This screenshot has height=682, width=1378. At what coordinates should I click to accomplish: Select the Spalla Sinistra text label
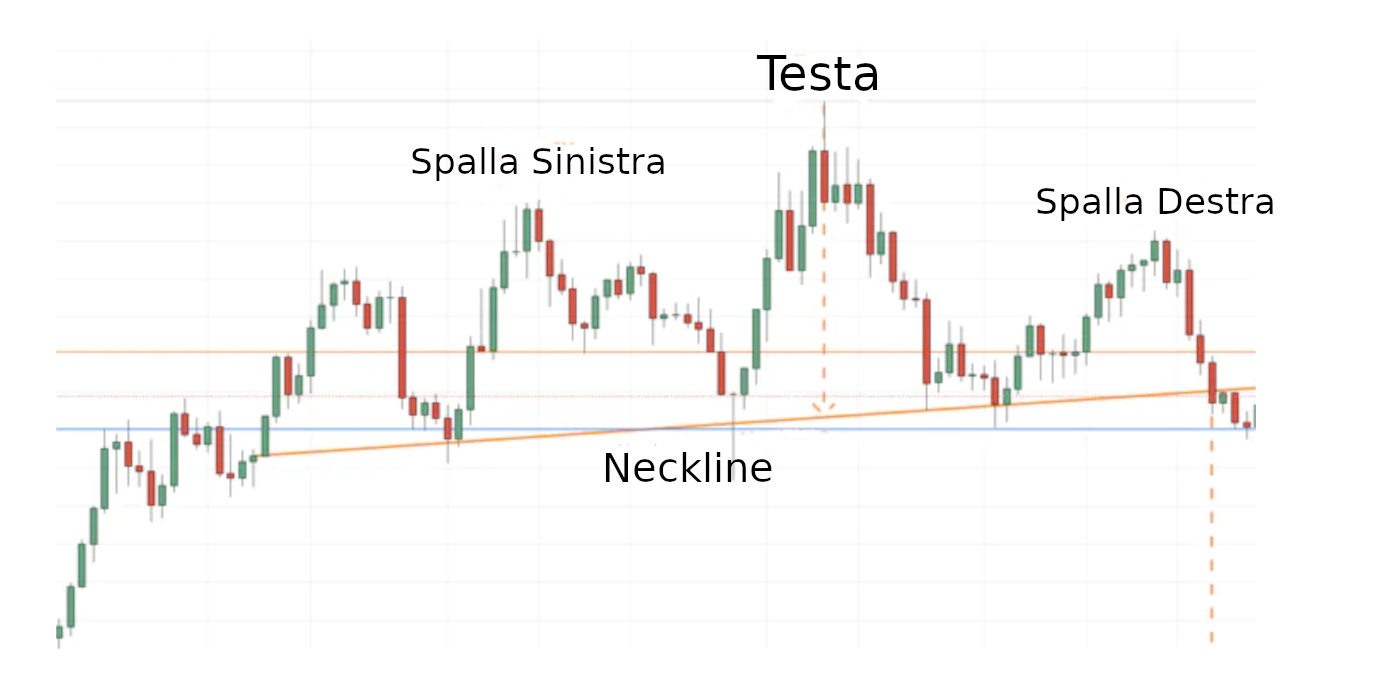pyautogui.click(x=538, y=162)
